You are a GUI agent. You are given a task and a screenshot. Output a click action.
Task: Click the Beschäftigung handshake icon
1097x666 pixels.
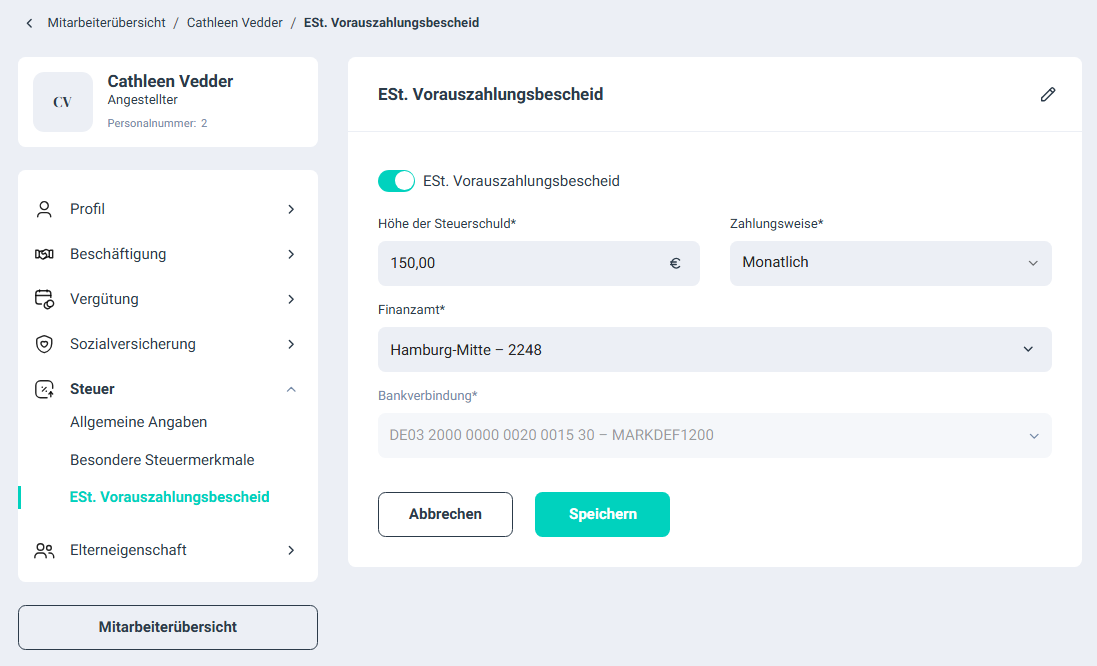pyautogui.click(x=44, y=254)
